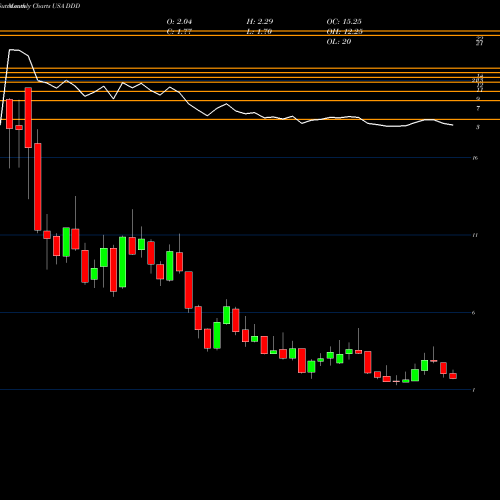
Task: Select the tallest red candlestick body
Action: [38, 187]
